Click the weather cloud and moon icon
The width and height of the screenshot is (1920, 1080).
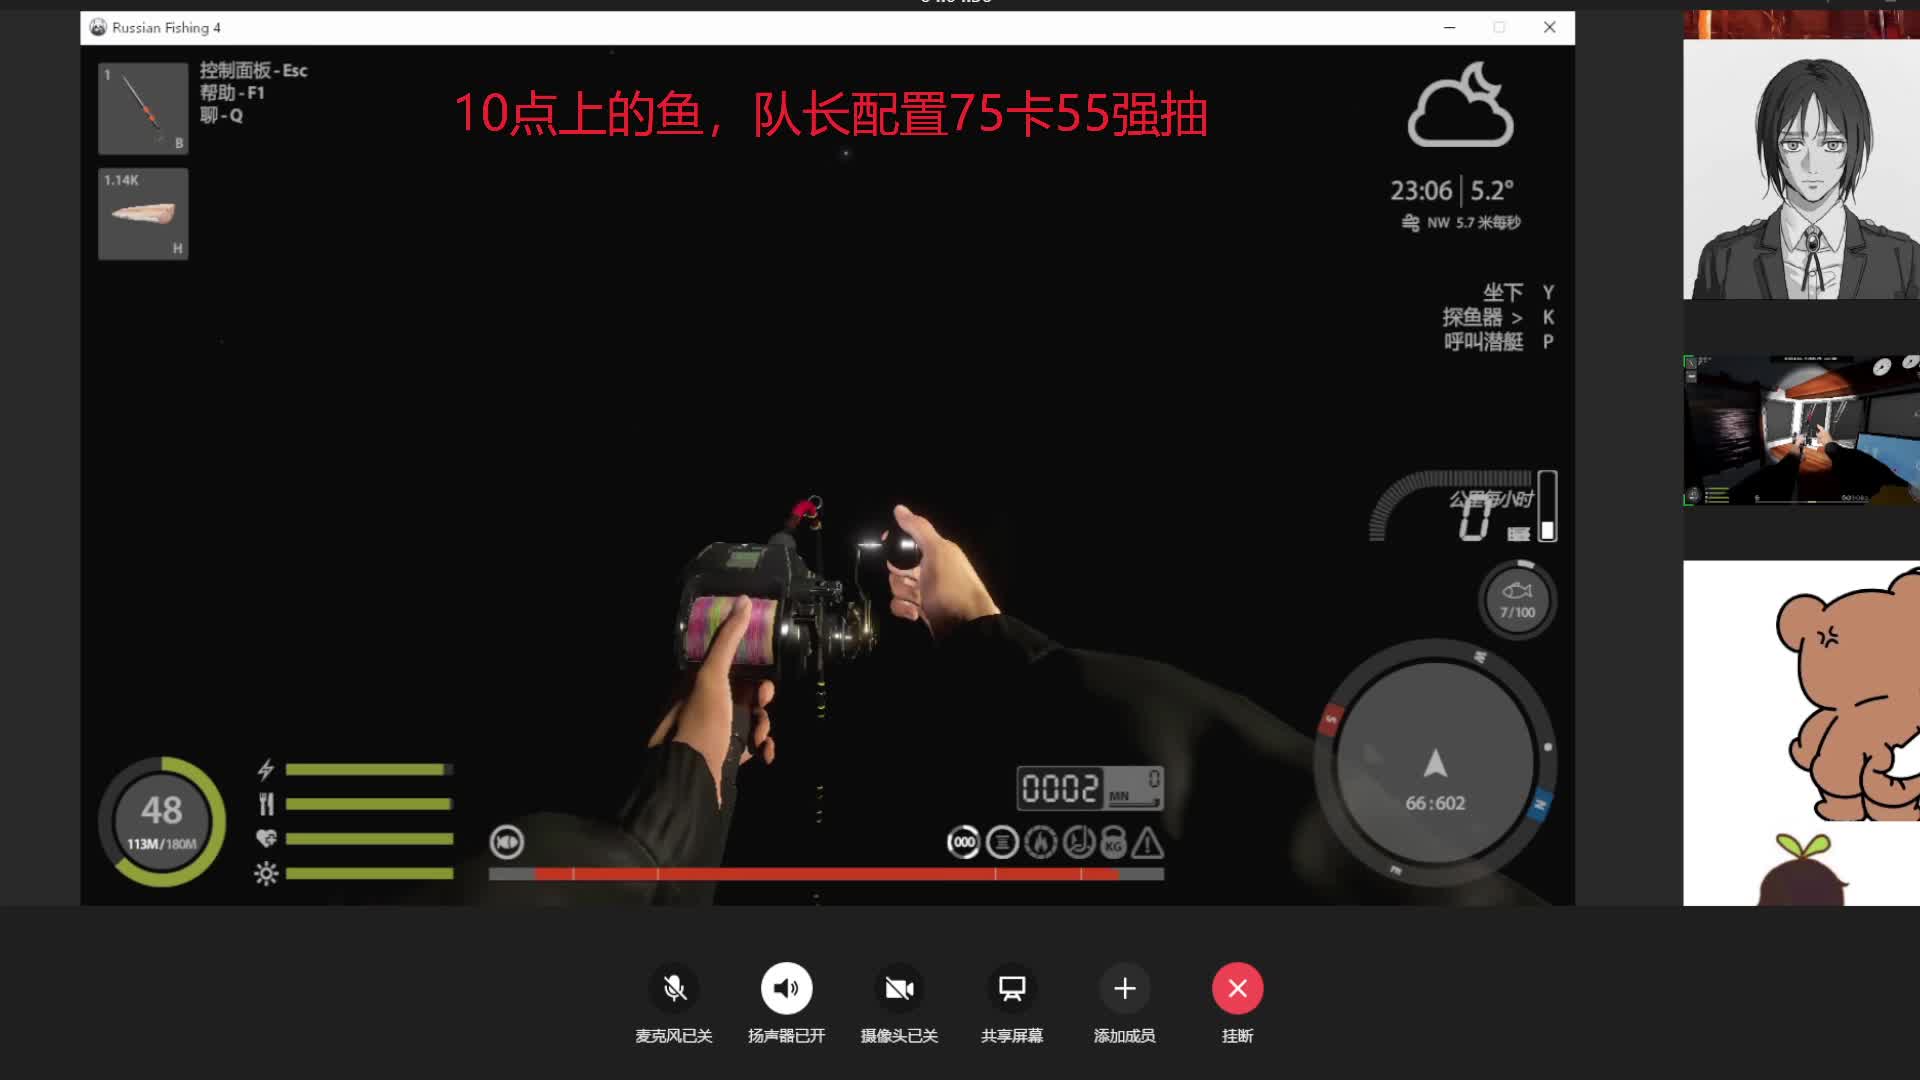point(1460,105)
